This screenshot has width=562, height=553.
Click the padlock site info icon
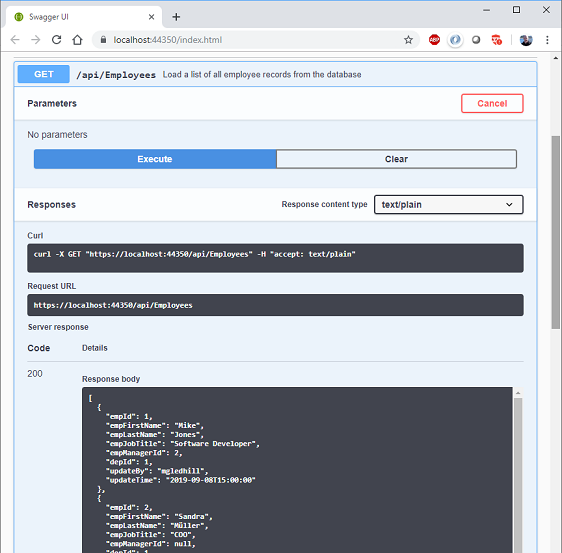103,40
